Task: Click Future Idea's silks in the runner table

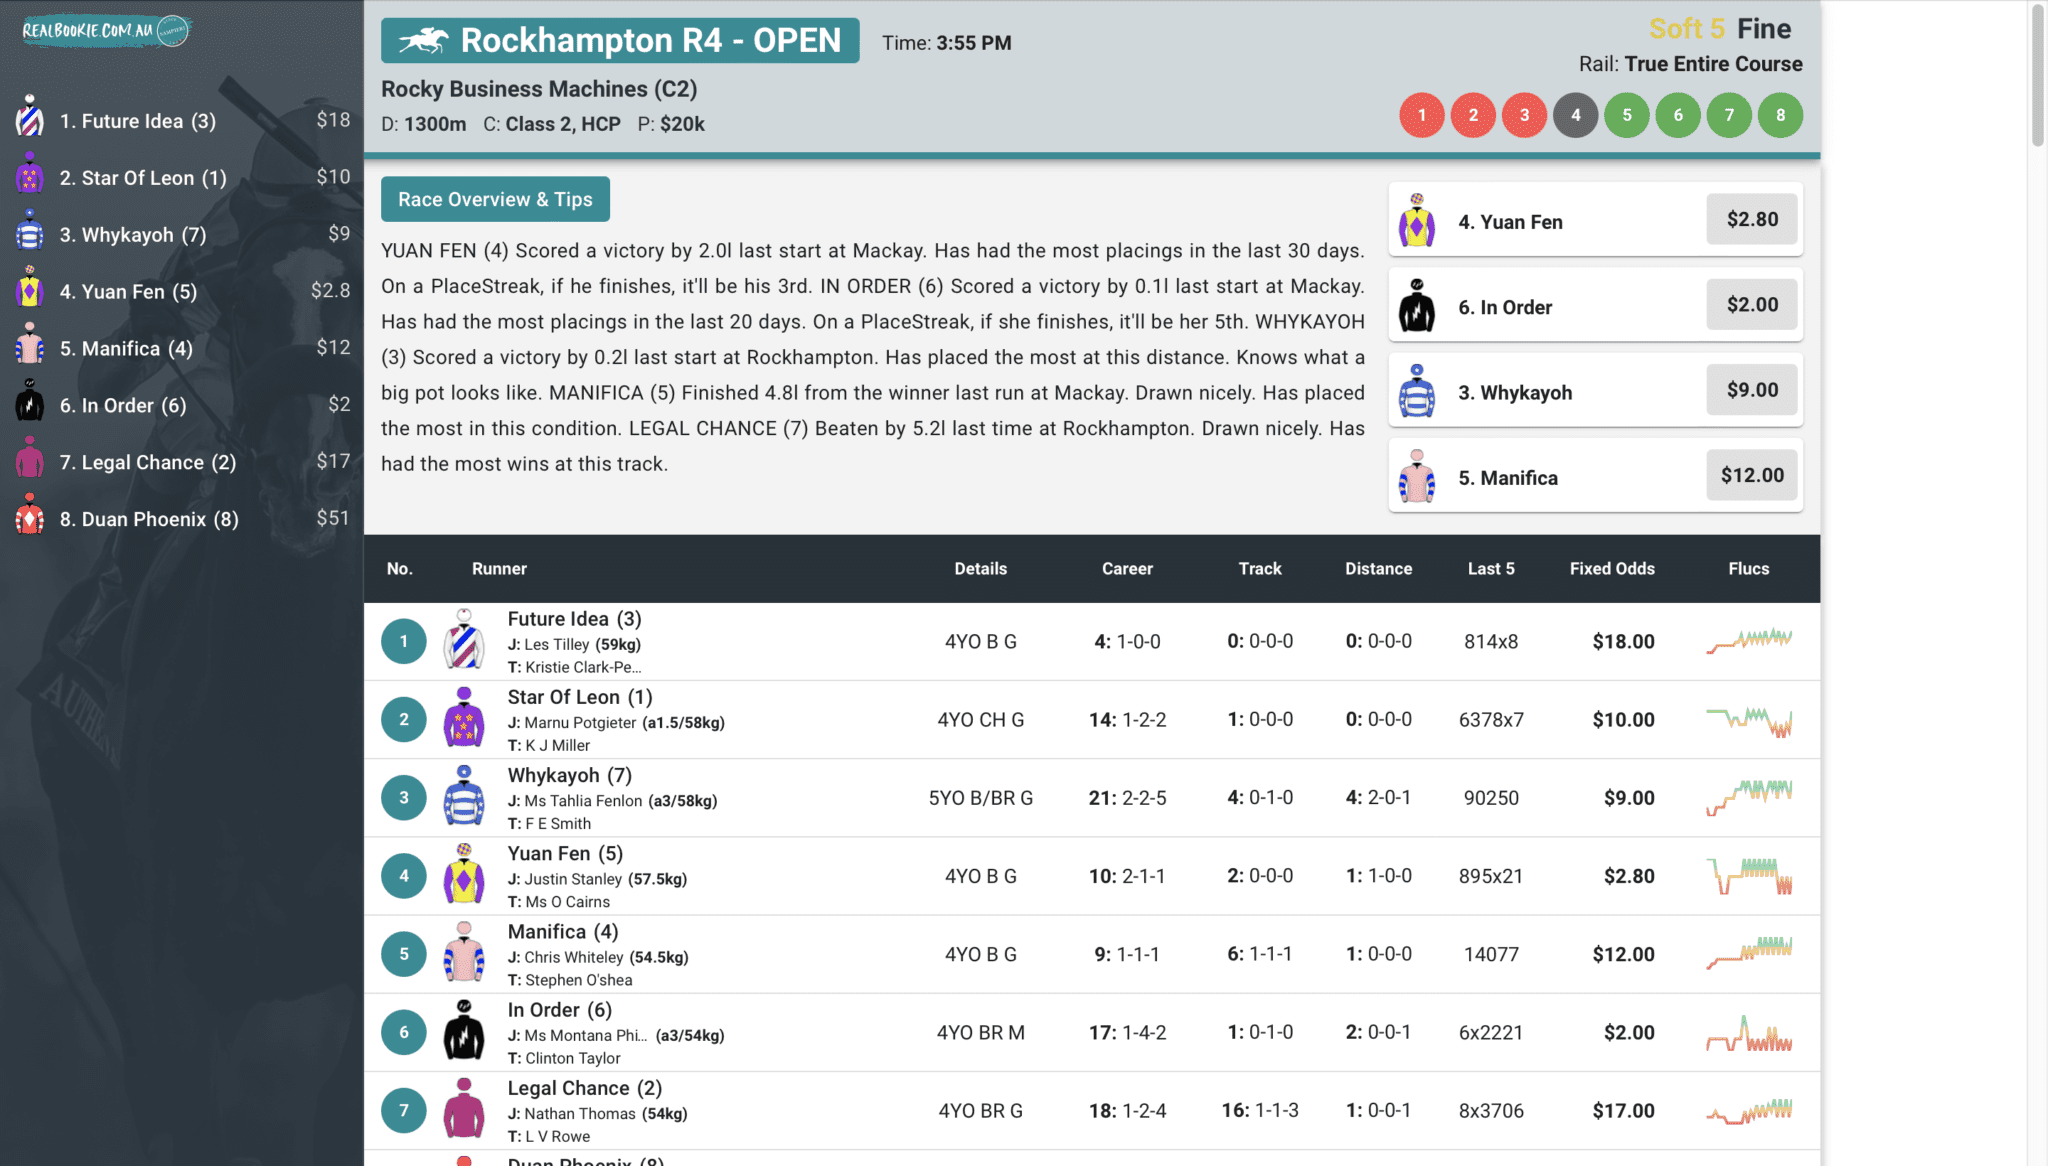Action: [x=464, y=640]
